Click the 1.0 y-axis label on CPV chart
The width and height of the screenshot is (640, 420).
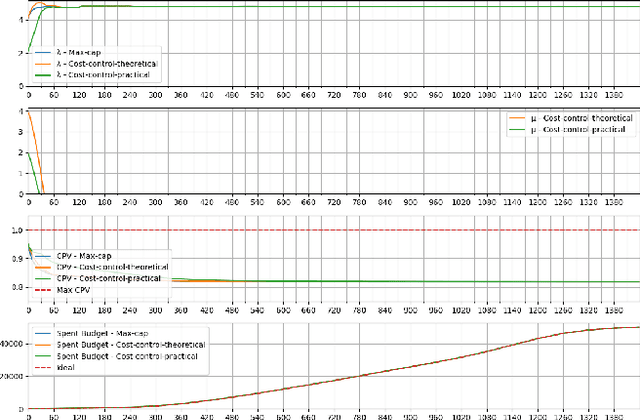tap(17, 230)
